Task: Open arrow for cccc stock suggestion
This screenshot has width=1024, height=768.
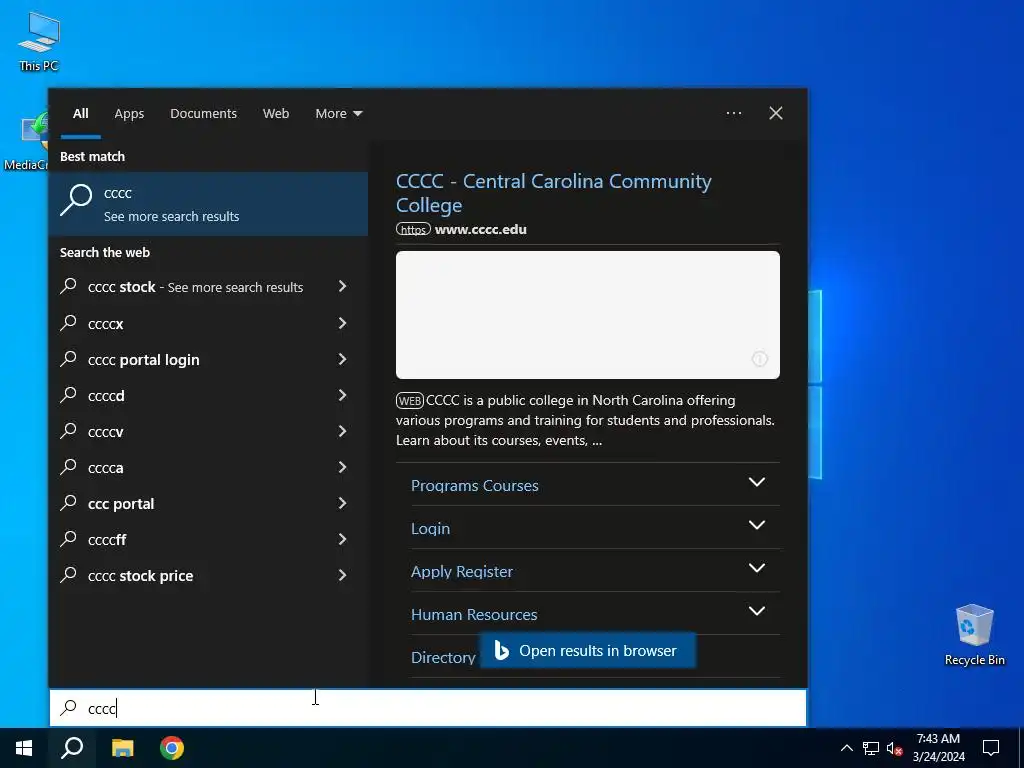Action: click(342, 286)
